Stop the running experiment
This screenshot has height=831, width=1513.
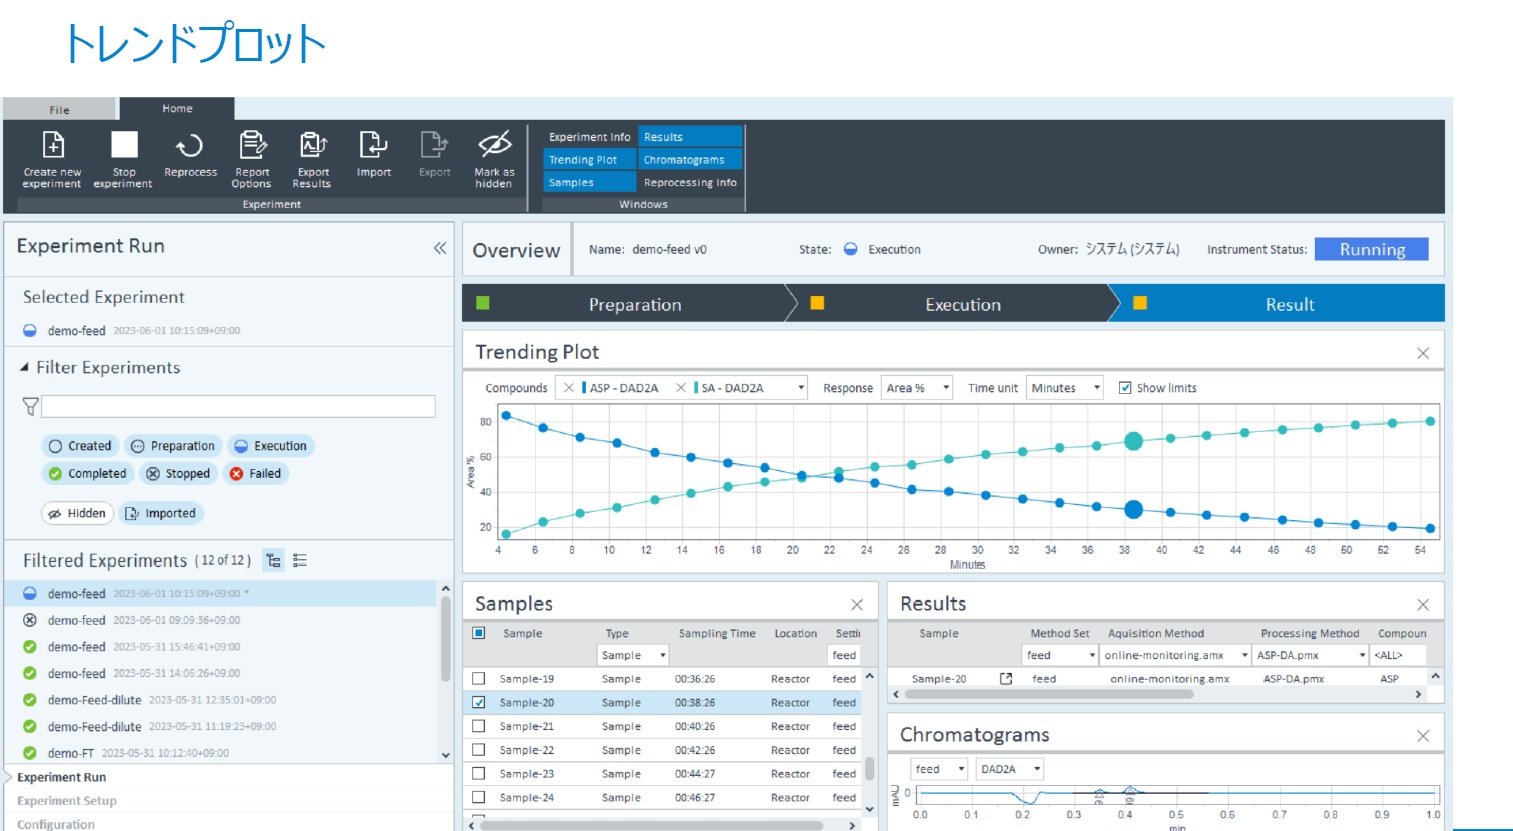click(124, 145)
